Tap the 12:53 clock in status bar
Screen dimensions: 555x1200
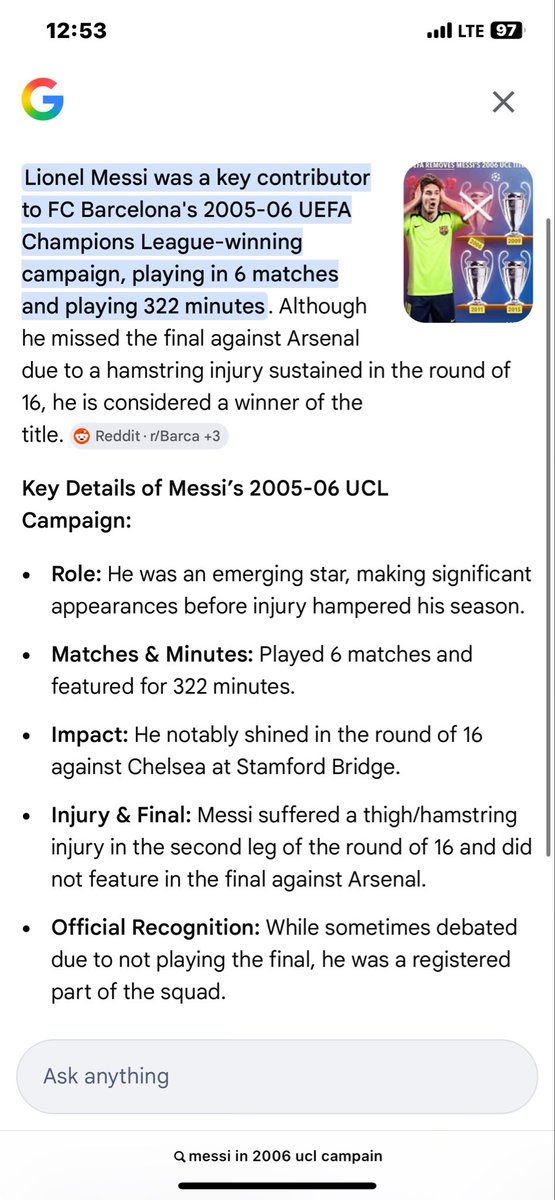(x=76, y=31)
